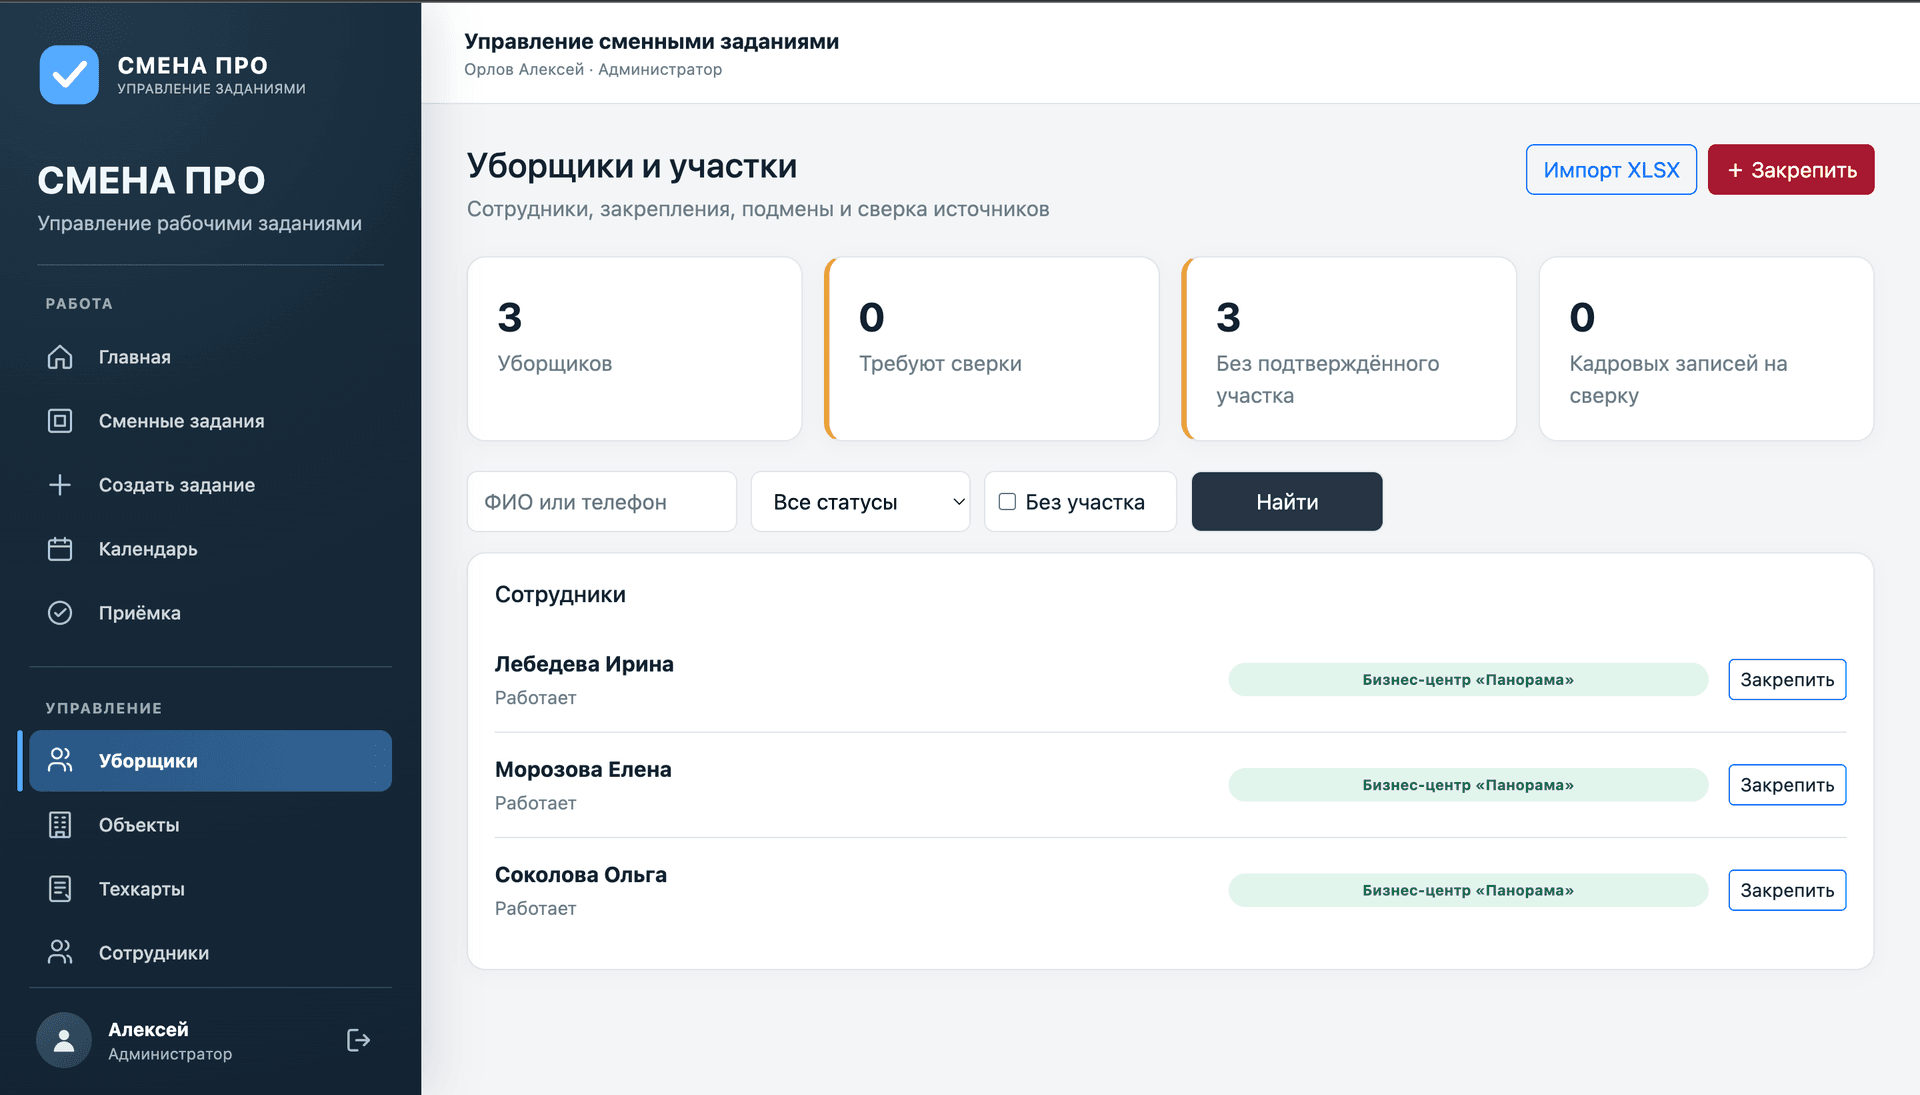This screenshot has width=1920, height=1095.
Task: Click the check-circle icon beside Приёмка
Action: 60,613
